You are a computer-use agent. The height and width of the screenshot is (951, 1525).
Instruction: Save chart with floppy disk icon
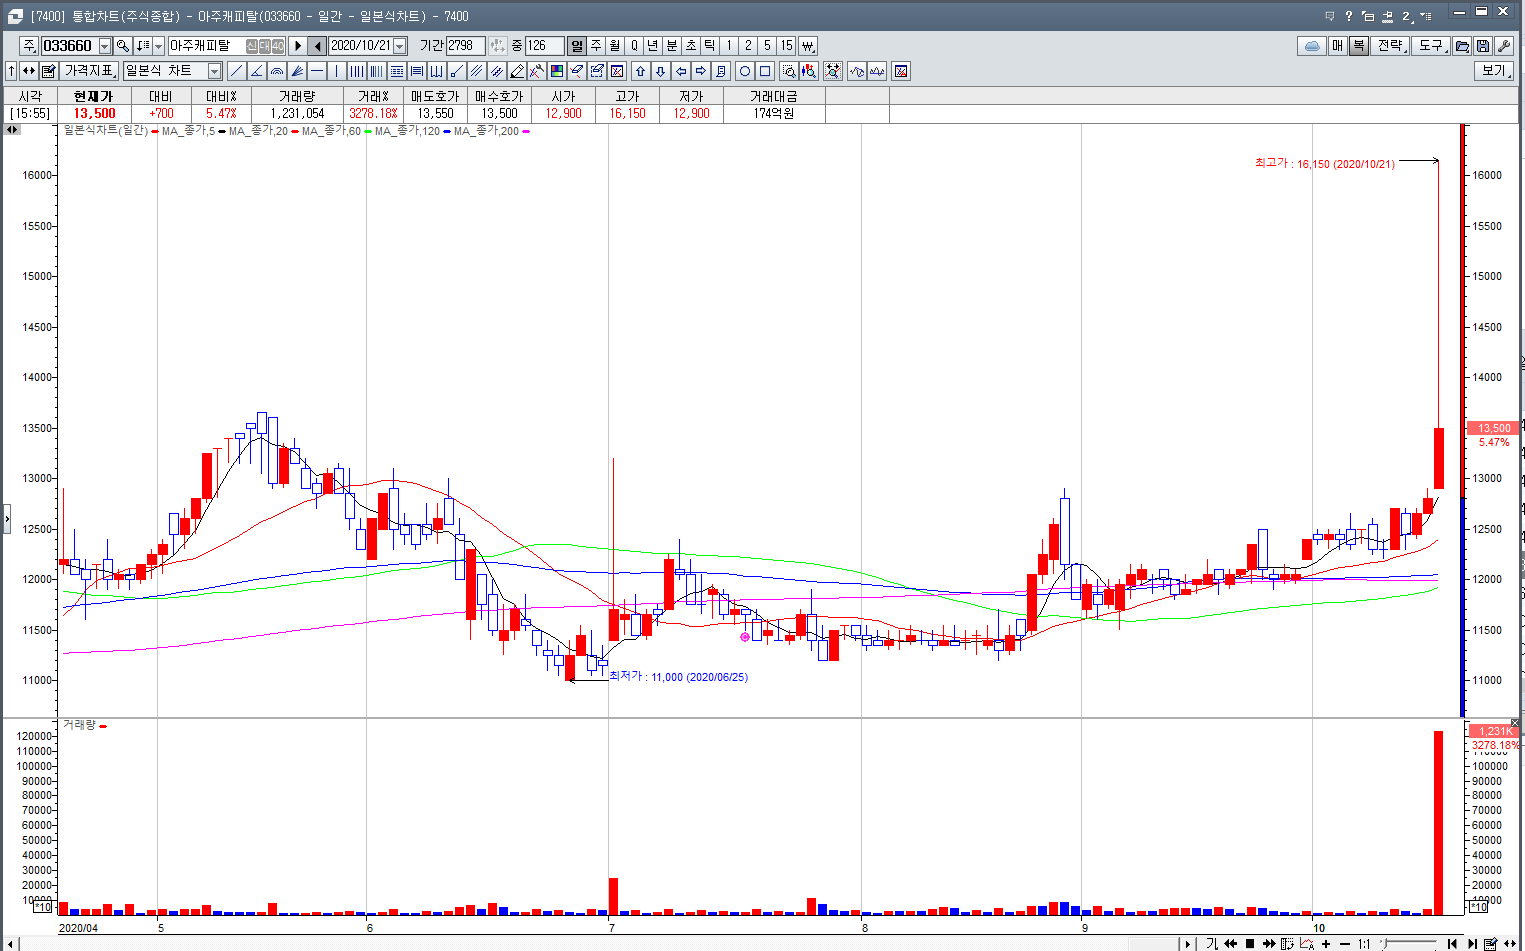click(x=1482, y=46)
